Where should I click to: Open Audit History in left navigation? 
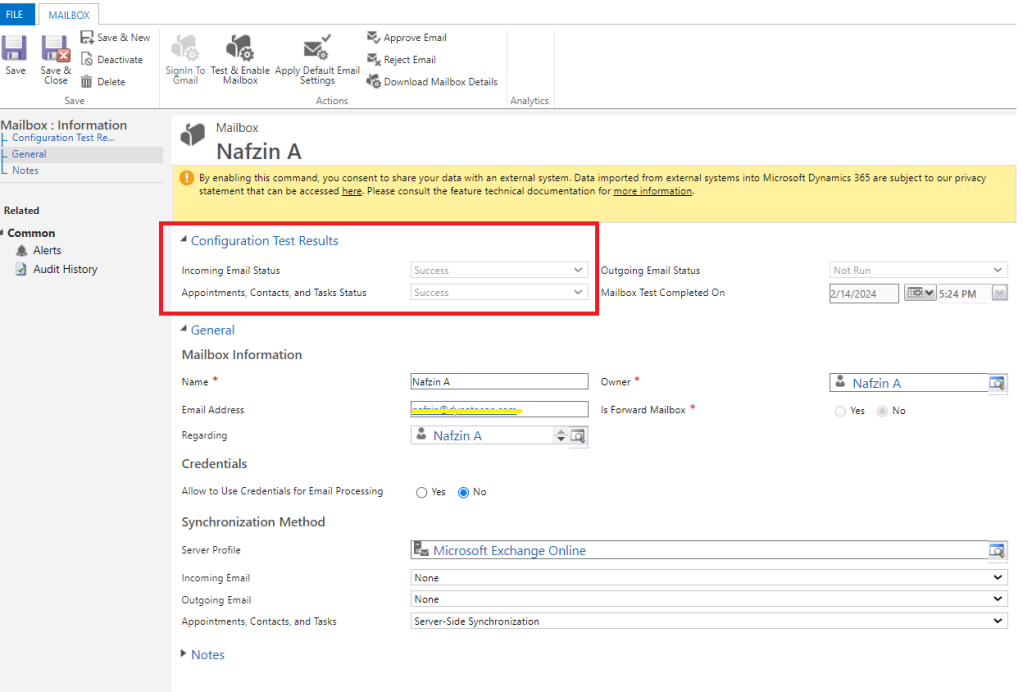pos(65,269)
